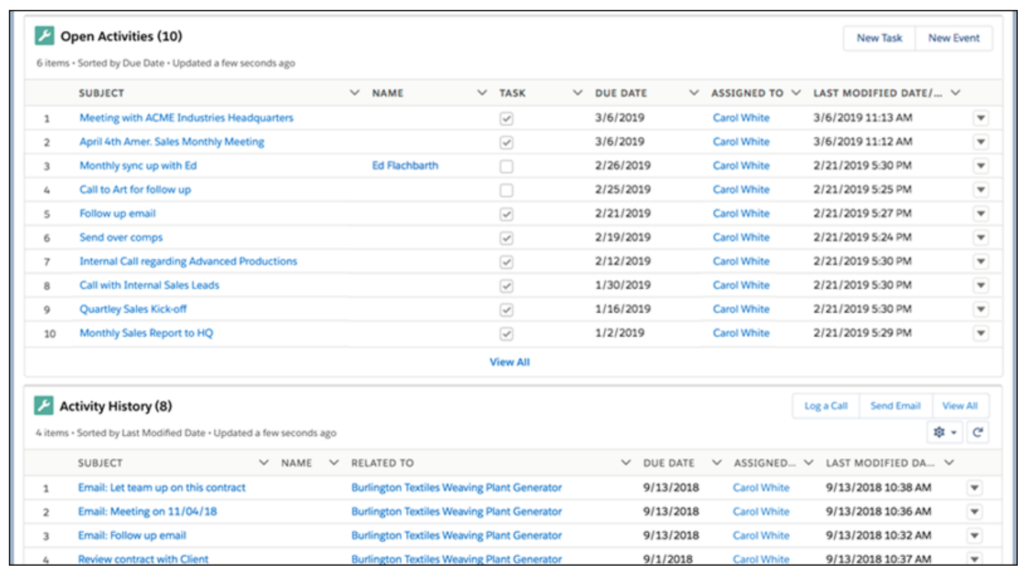1024x573 pixels.
Task: Expand the Activity History SUBJECT column menu
Action: coord(264,463)
